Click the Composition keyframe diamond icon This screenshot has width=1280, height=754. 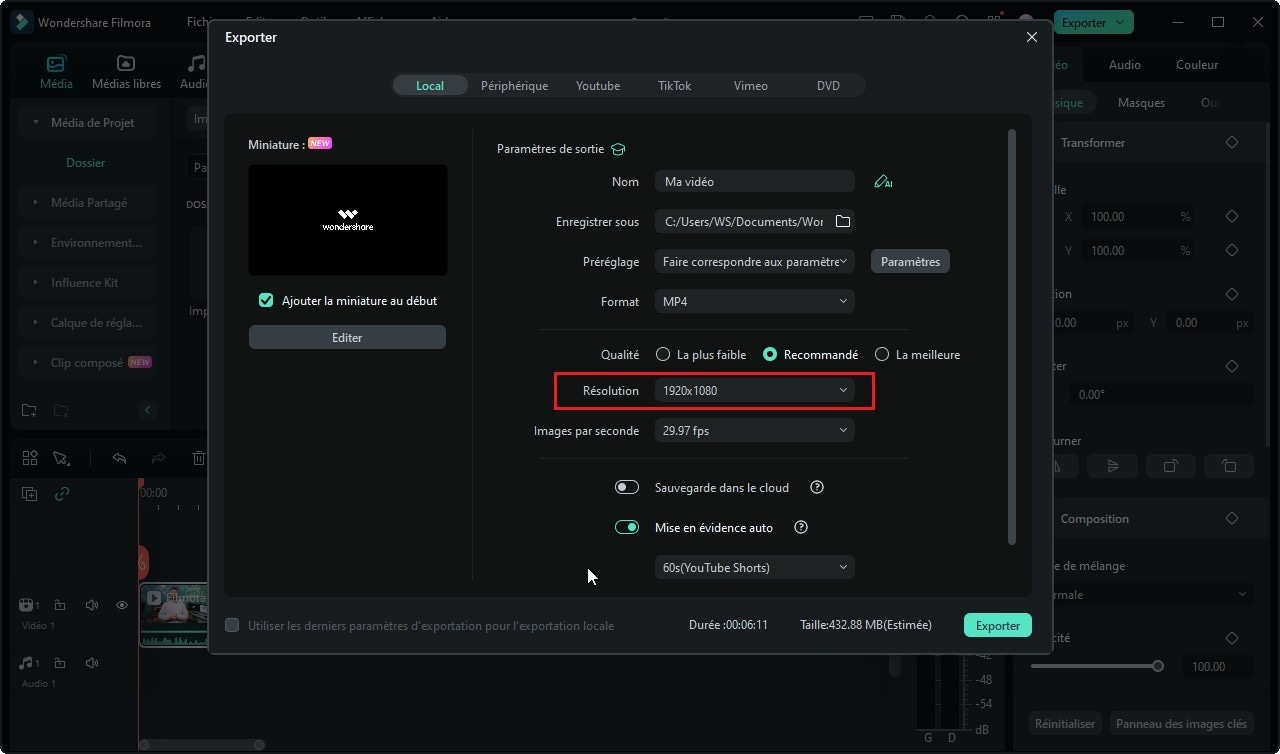(x=1232, y=519)
